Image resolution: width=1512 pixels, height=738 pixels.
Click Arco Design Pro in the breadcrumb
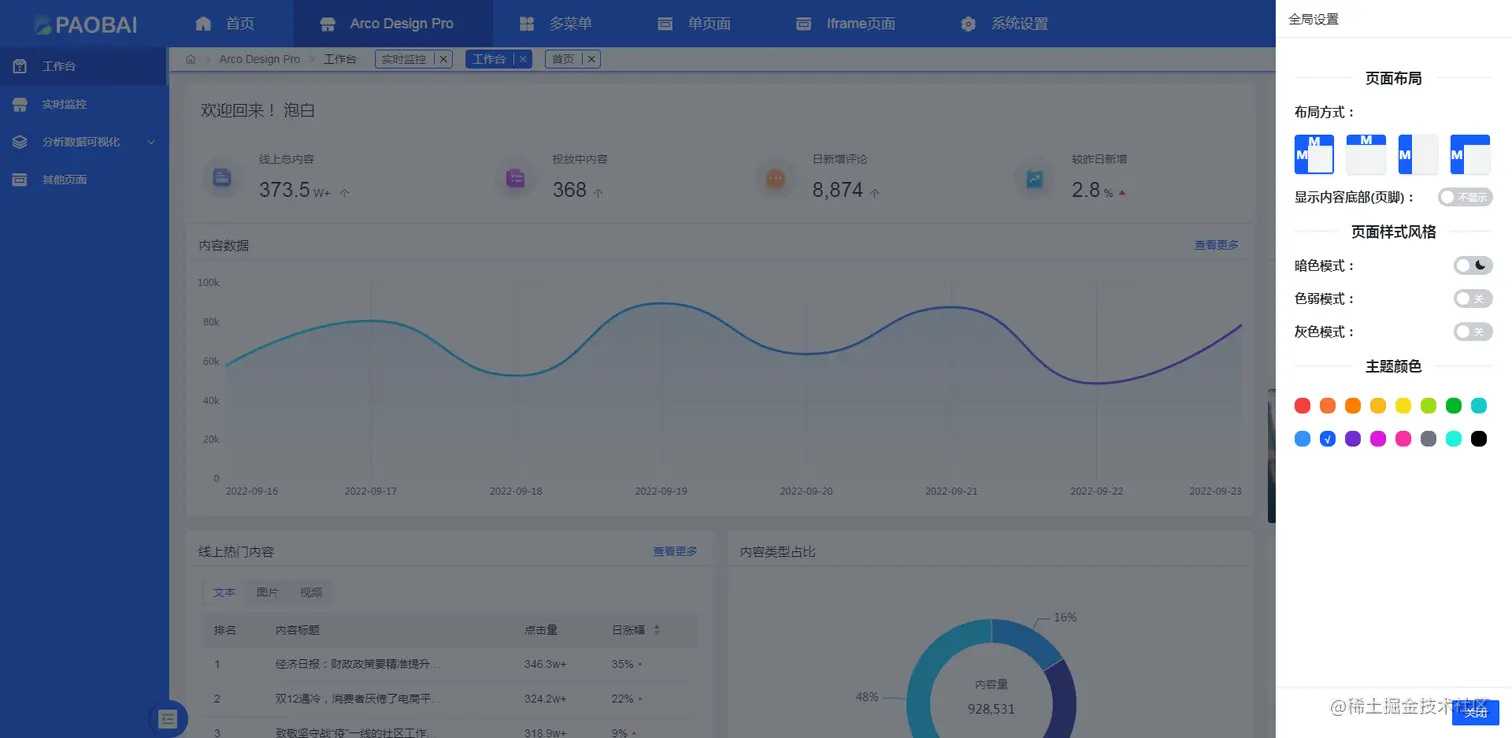coord(260,59)
